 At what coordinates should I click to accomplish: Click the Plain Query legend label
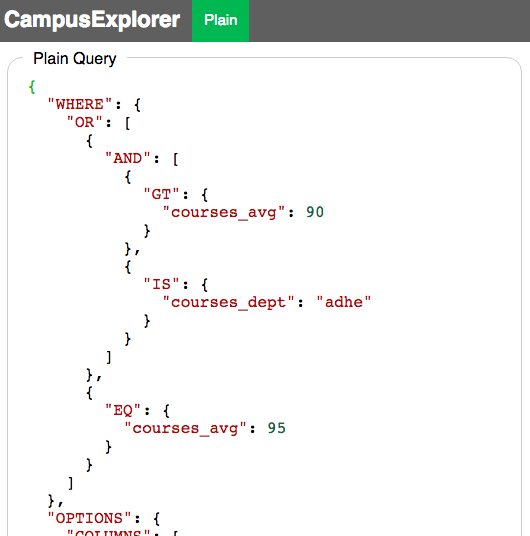click(x=75, y=58)
